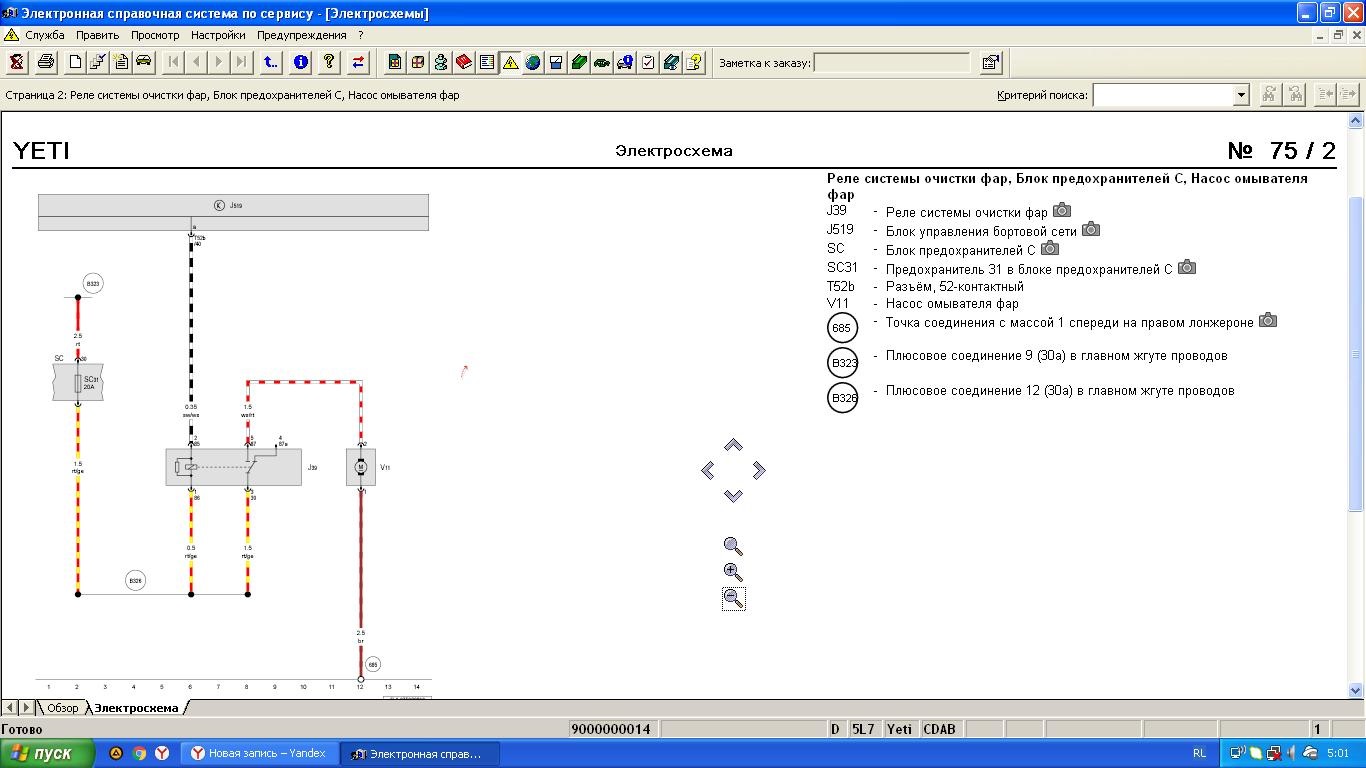The height and width of the screenshot is (768, 1366).
Task: Click the red book toolbar icon
Action: click(464, 62)
